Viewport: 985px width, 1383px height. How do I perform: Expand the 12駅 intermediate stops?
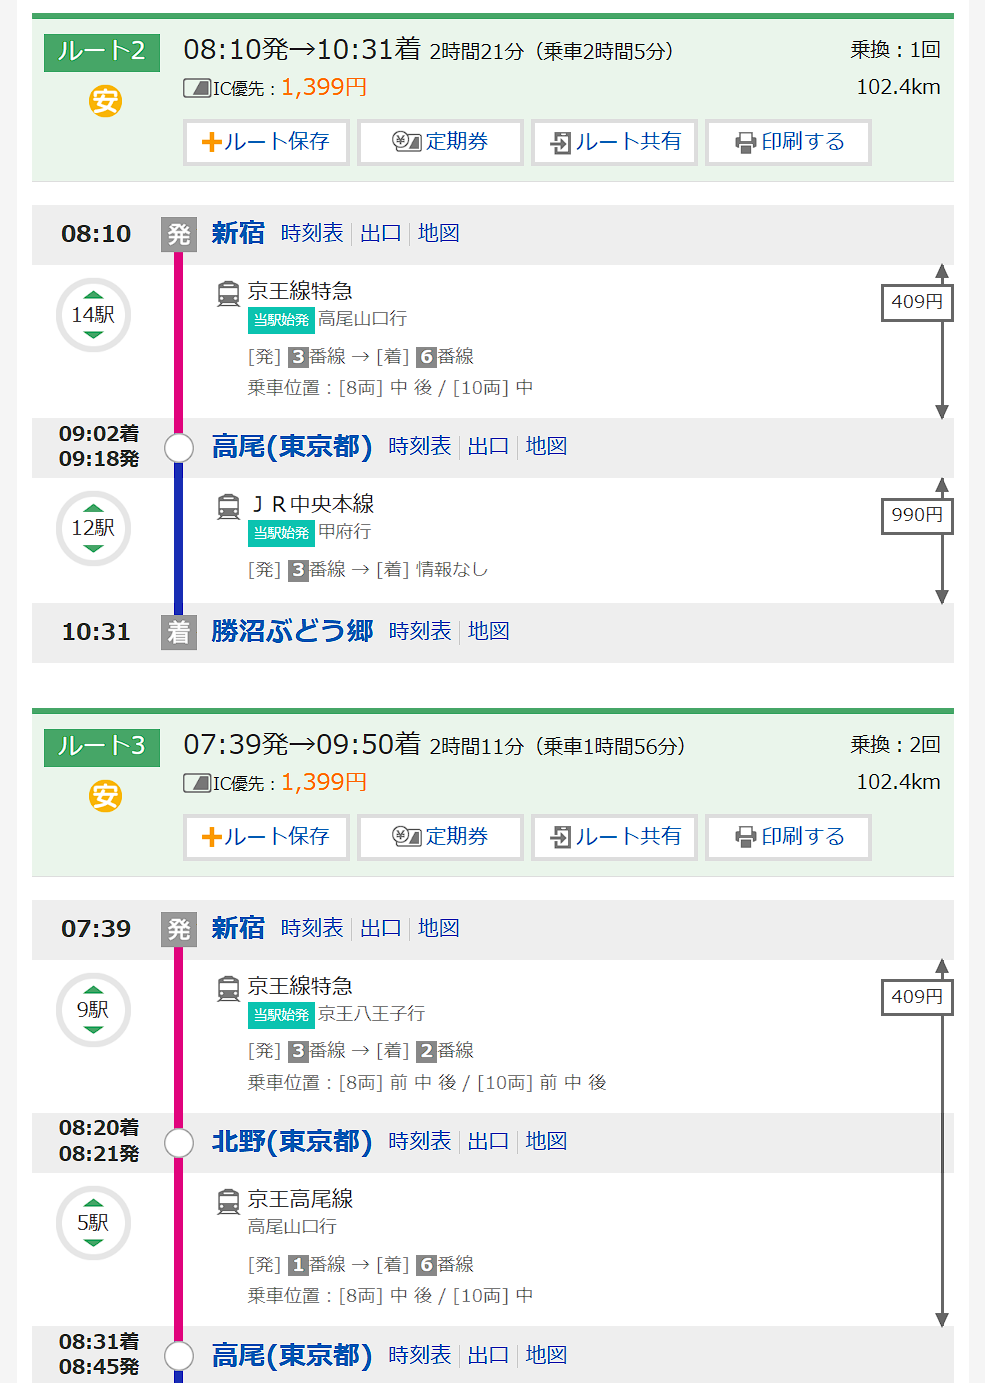[93, 528]
